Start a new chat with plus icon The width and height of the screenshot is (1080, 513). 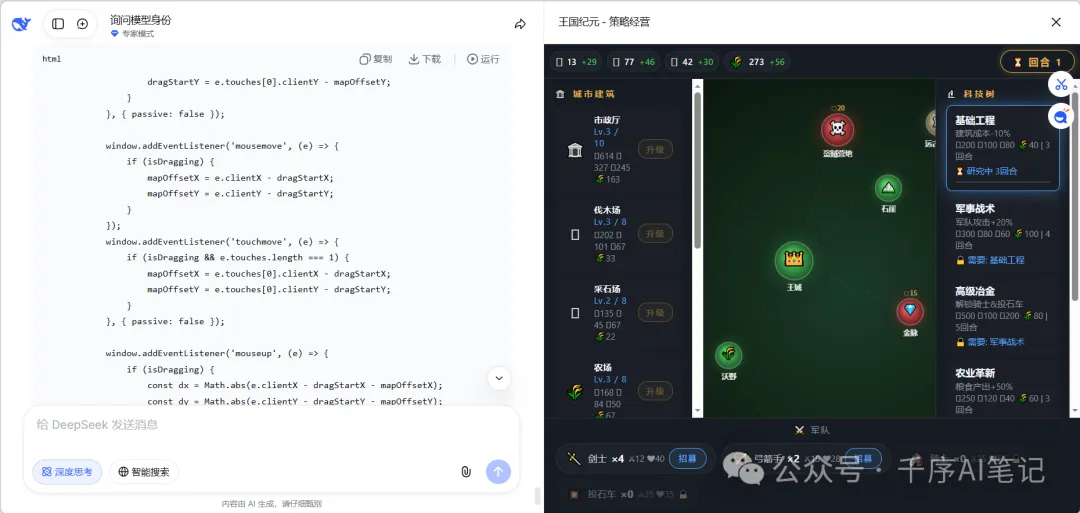(82, 24)
